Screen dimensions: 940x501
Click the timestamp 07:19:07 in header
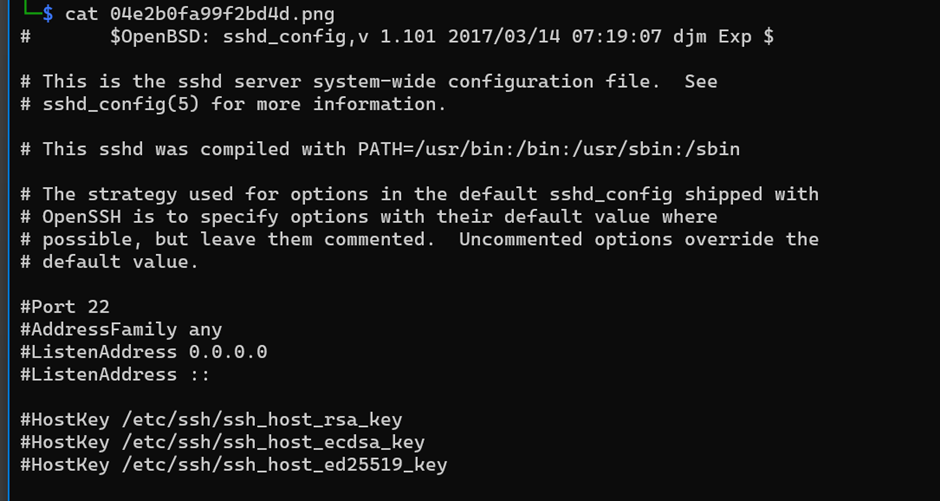click(616, 37)
